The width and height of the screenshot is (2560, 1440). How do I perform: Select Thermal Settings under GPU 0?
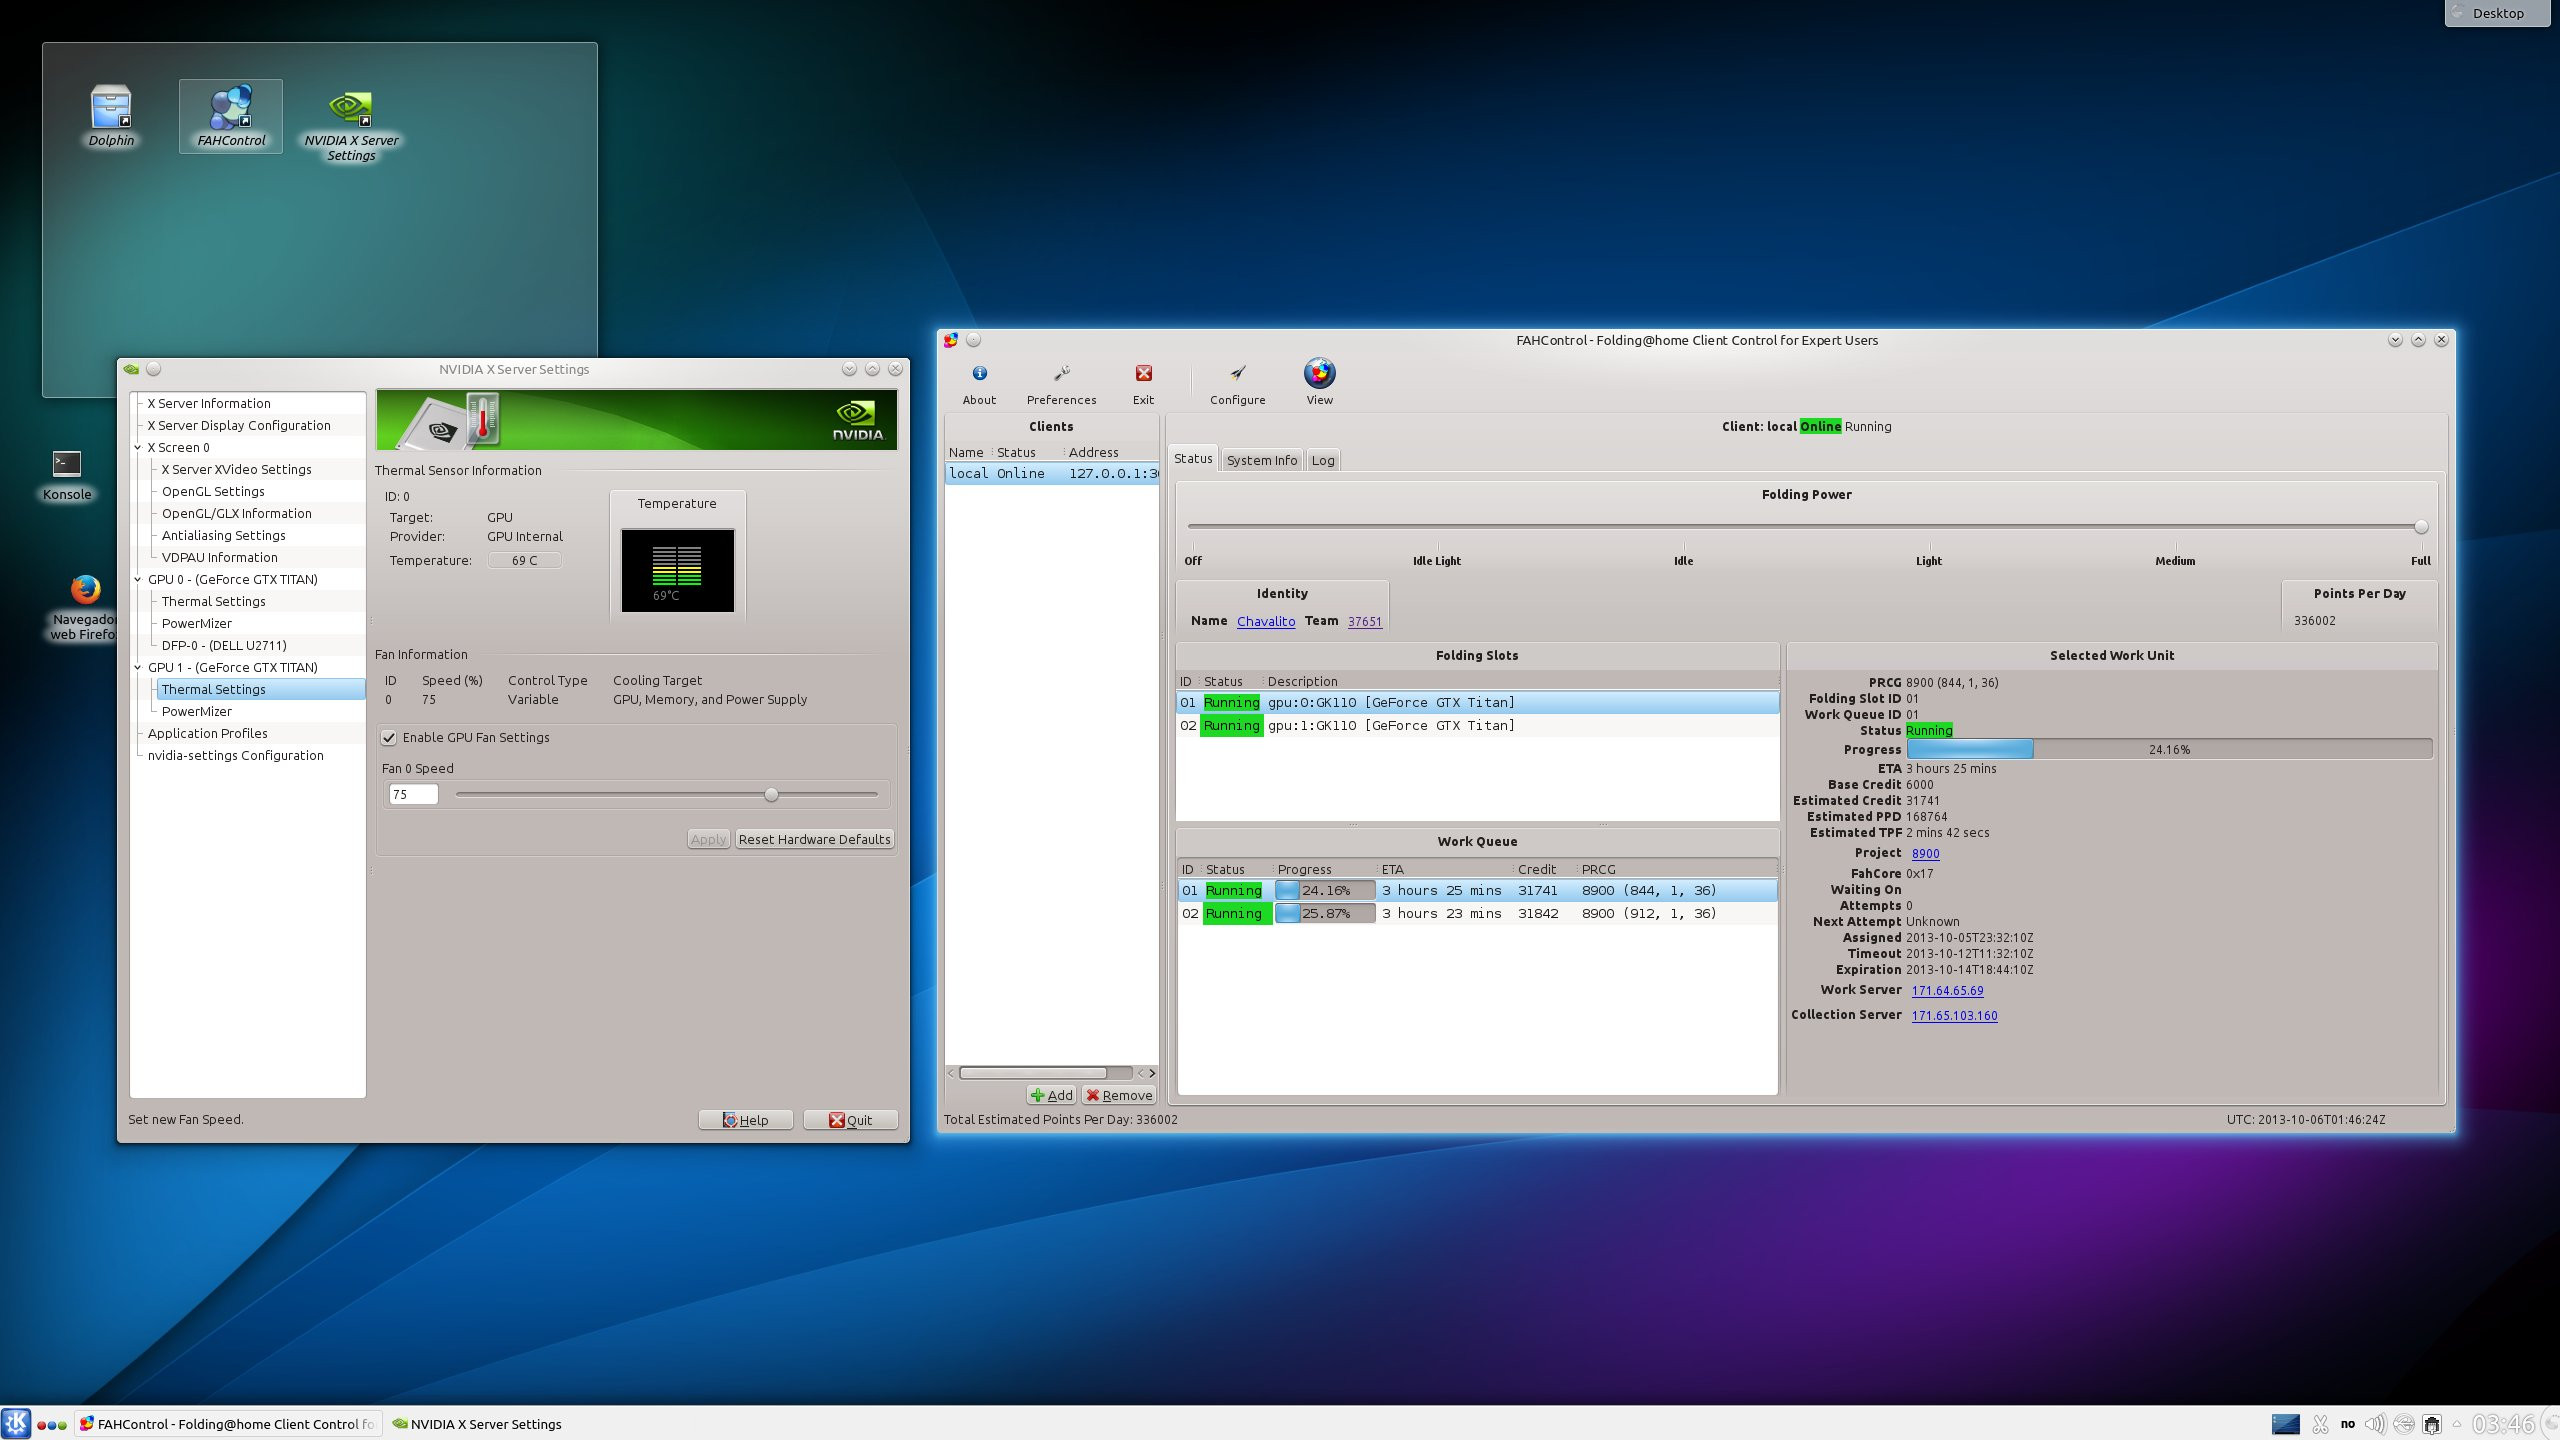(x=213, y=601)
